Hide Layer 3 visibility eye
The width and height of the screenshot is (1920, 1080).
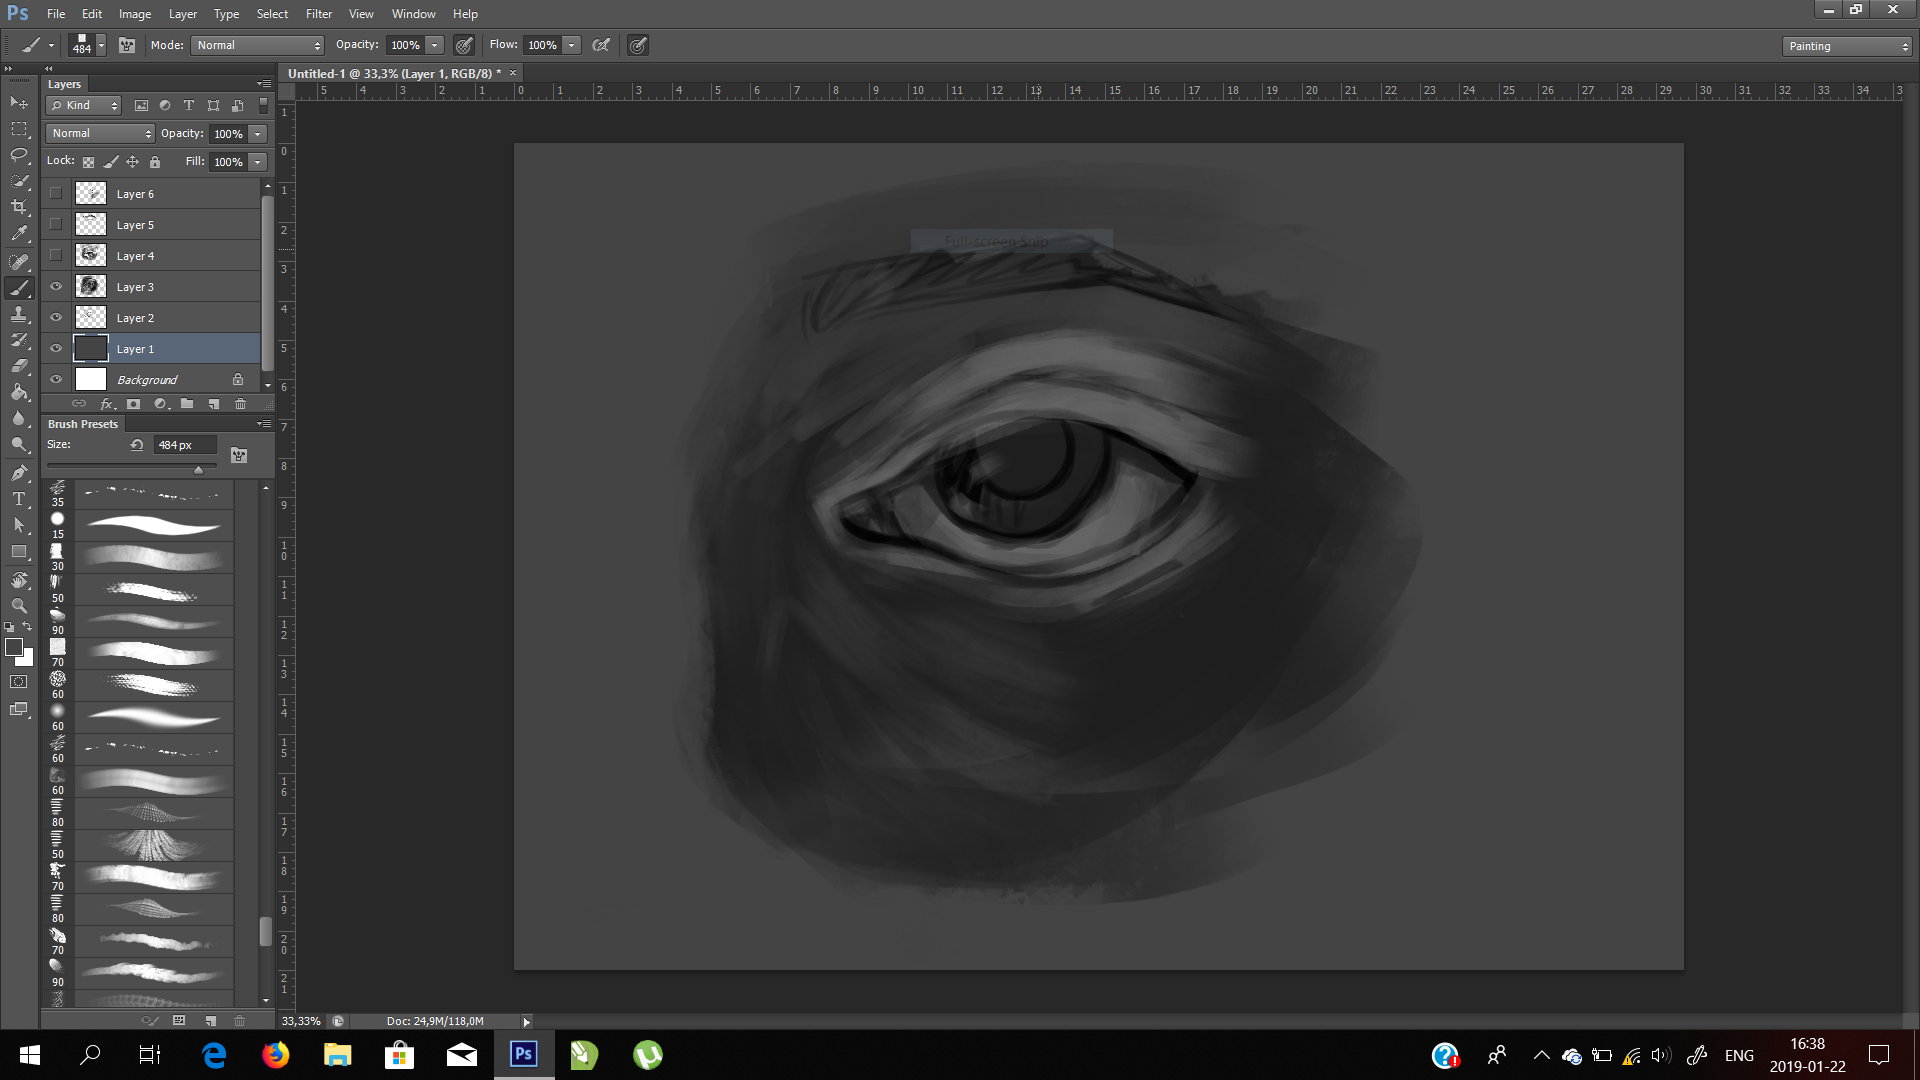pos(56,287)
